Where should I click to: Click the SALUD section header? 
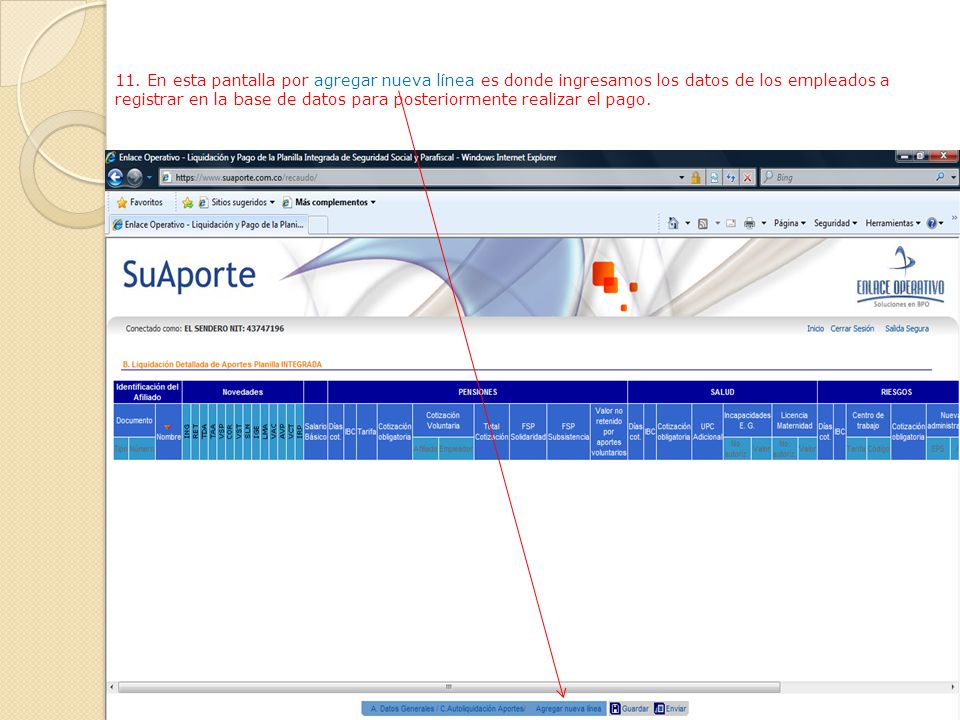(722, 392)
